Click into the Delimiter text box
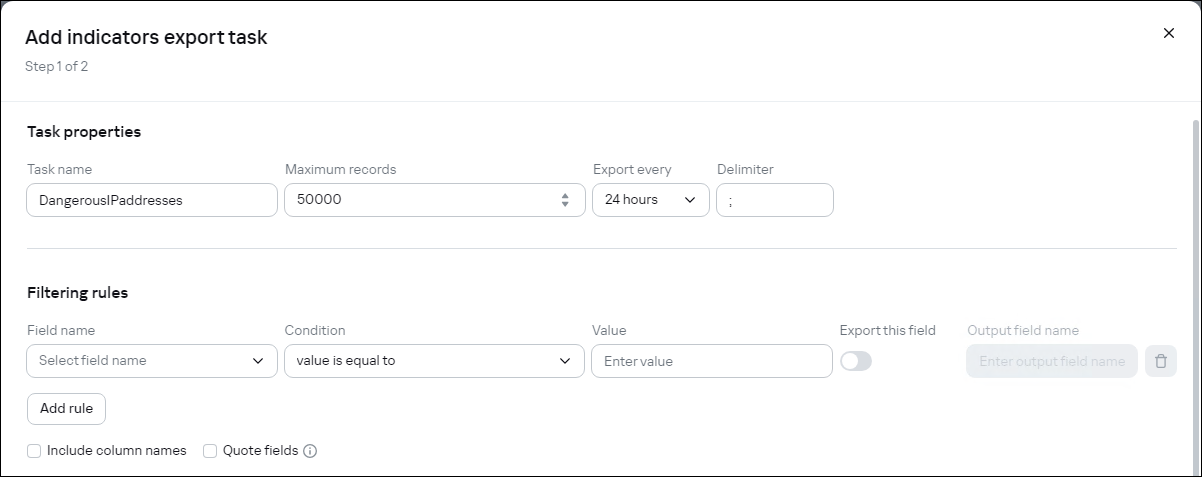This screenshot has width=1202, height=477. tap(775, 200)
